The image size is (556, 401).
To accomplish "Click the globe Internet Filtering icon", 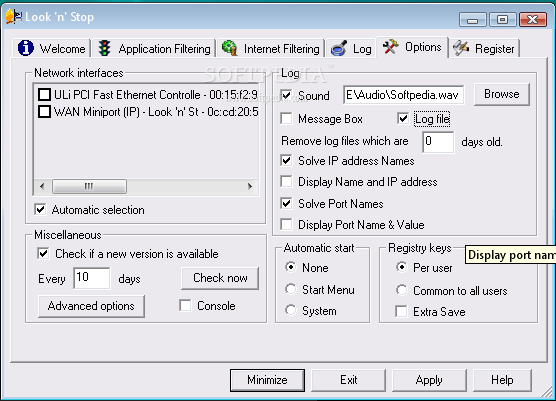I will point(229,48).
